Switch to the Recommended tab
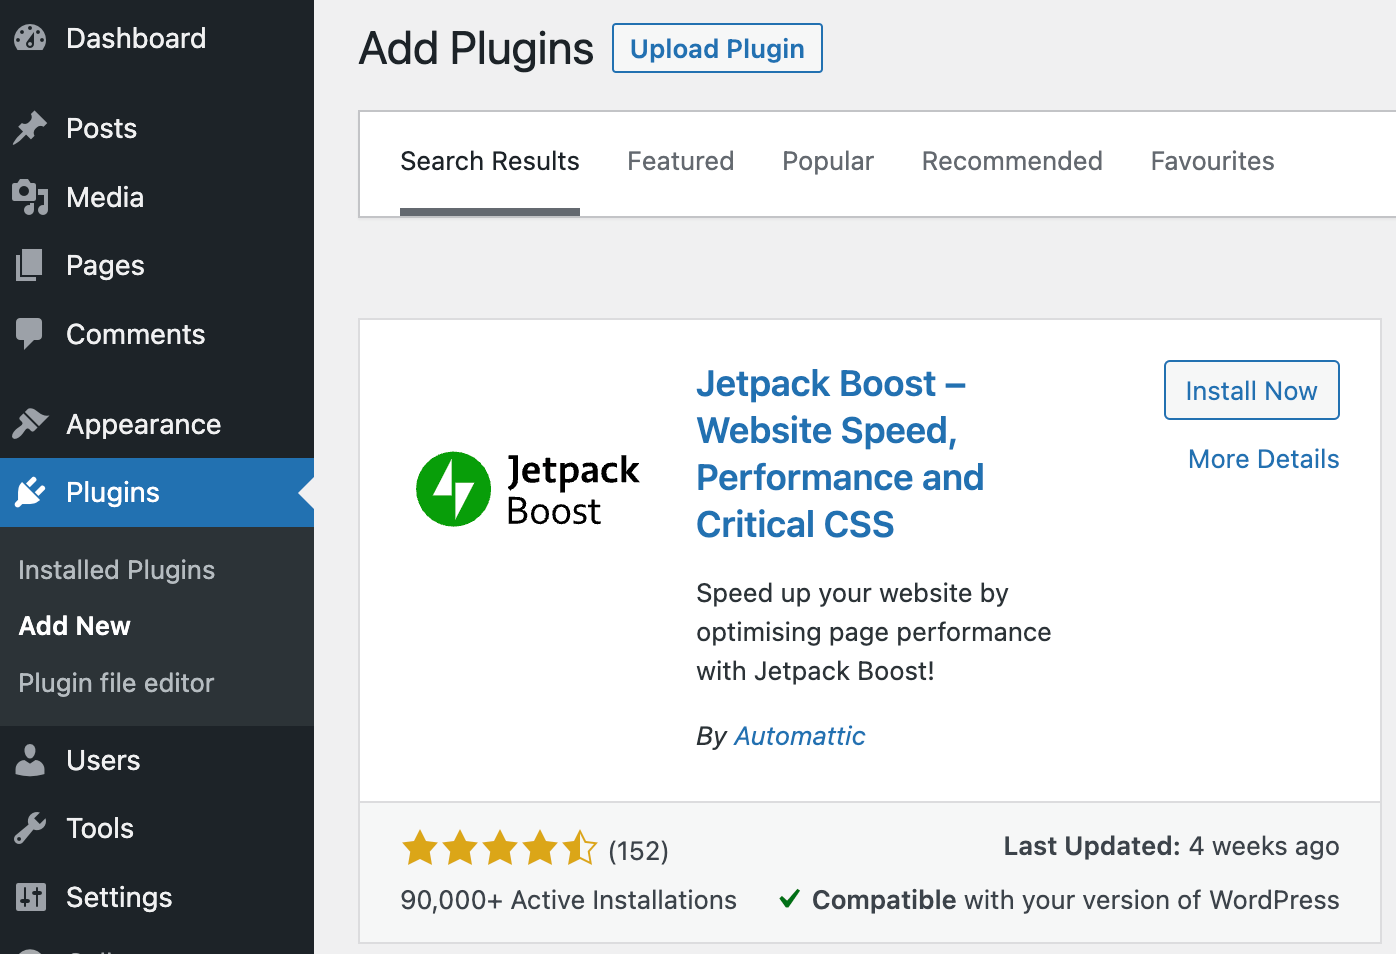Screen dimensions: 1396x954 [1012, 161]
